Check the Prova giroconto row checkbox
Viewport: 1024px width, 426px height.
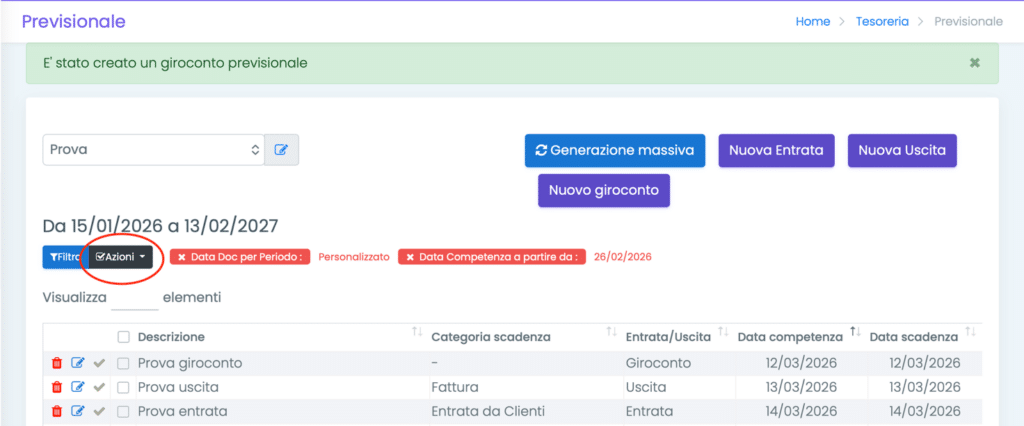tap(124, 362)
